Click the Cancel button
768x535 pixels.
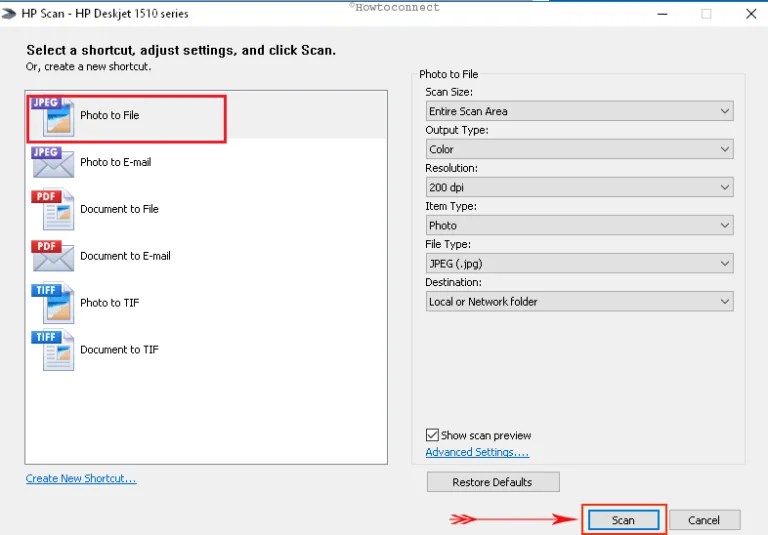click(x=704, y=520)
